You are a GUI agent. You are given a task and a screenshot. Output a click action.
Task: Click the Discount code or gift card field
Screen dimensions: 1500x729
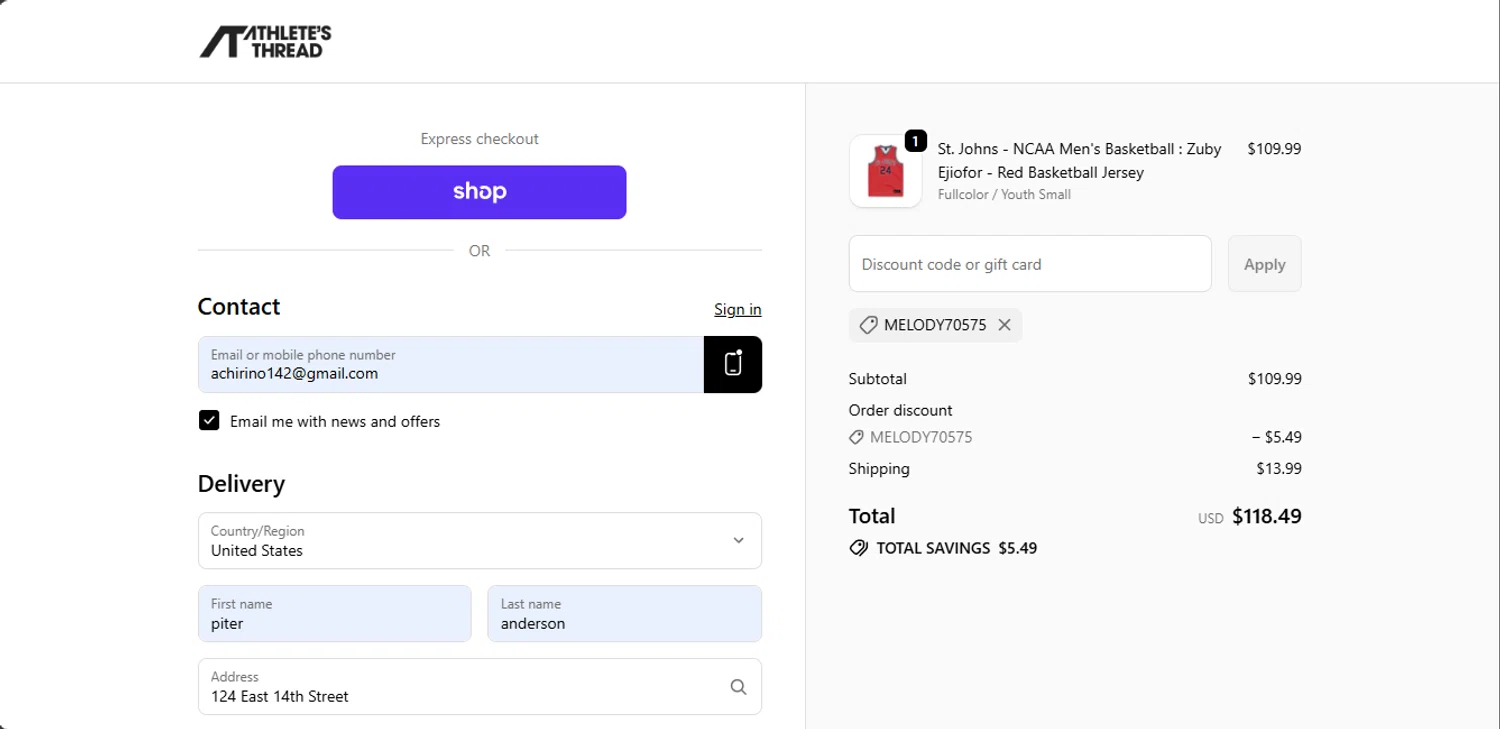pyautogui.click(x=1030, y=264)
